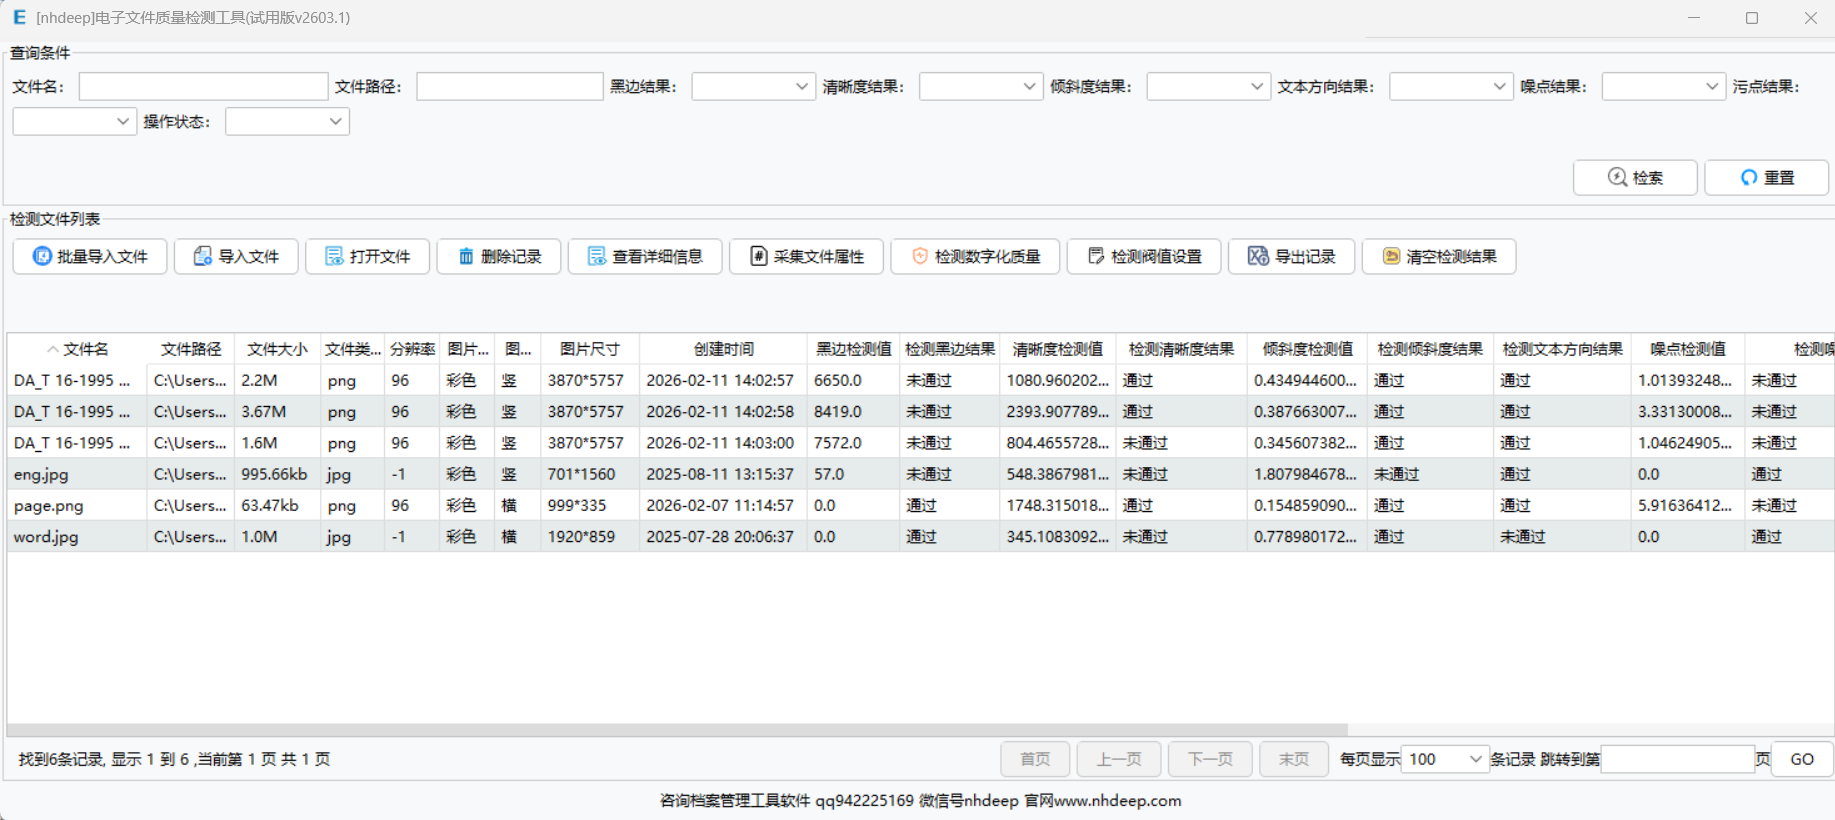This screenshot has height=820, width=1835.
Task: Click the 分辨率 column header
Action: pyautogui.click(x=412, y=349)
